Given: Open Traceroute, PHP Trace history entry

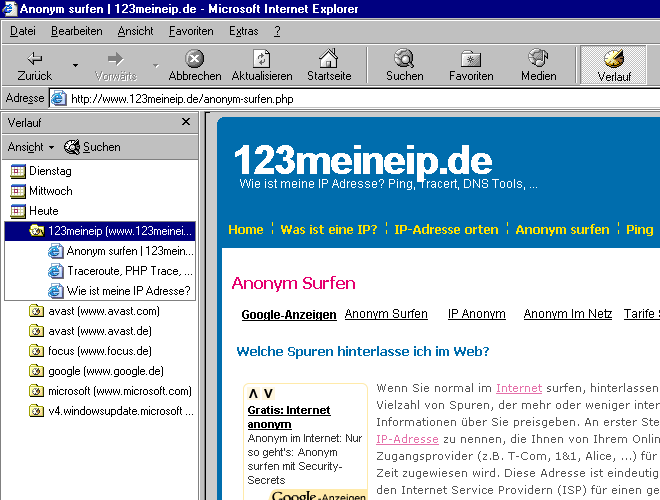Looking at the screenshot, I should tap(120, 271).
